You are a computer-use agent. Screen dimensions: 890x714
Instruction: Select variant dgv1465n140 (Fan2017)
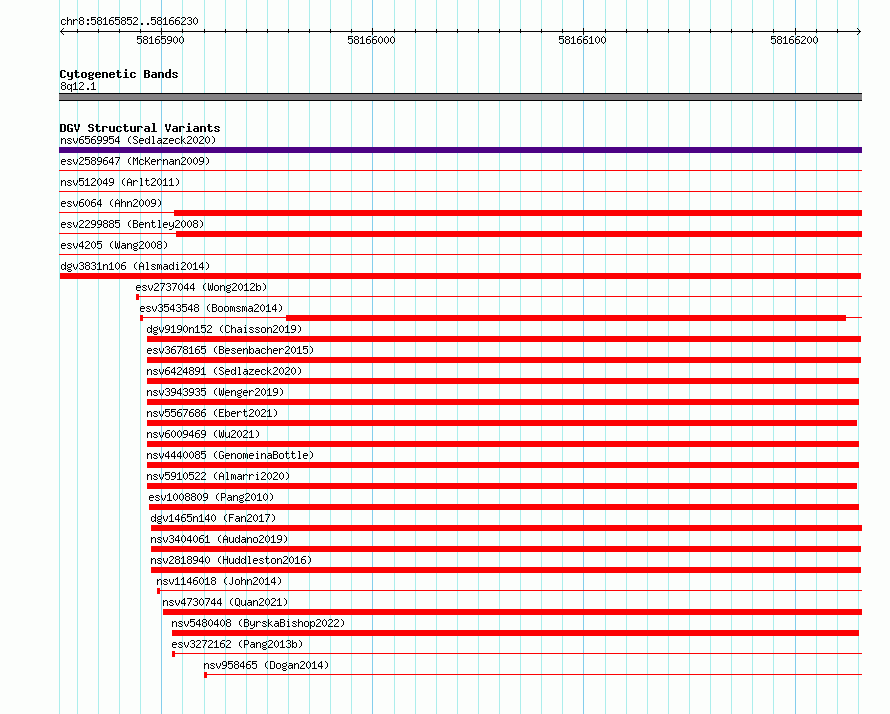coord(213,518)
